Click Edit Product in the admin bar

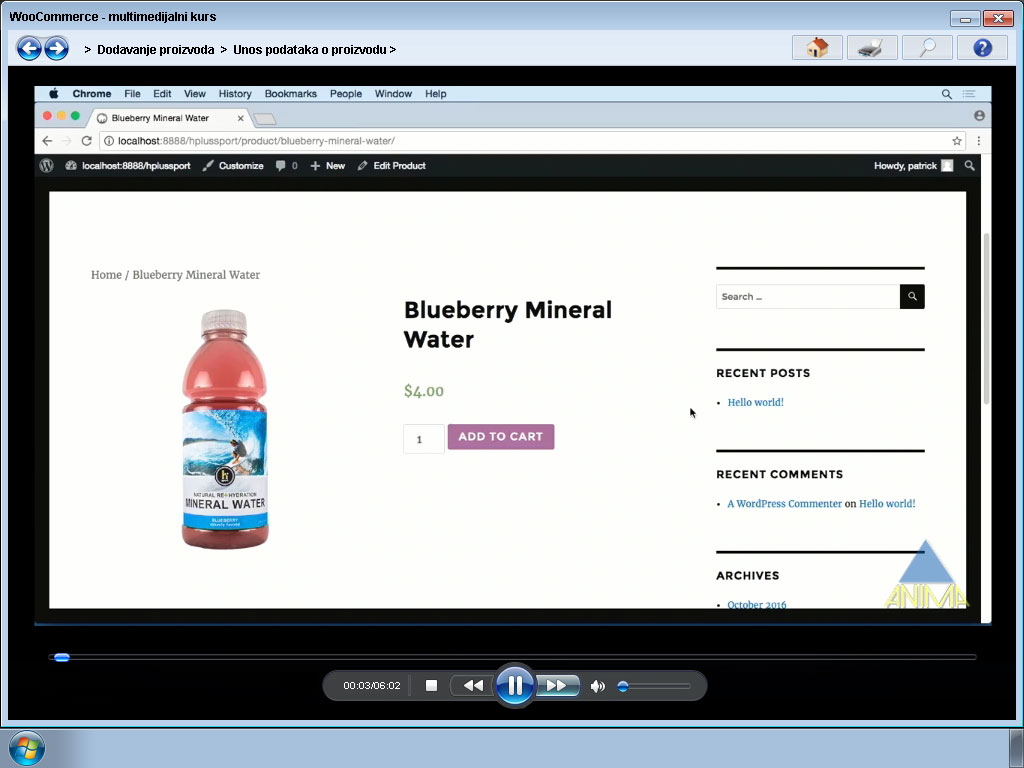tap(399, 166)
